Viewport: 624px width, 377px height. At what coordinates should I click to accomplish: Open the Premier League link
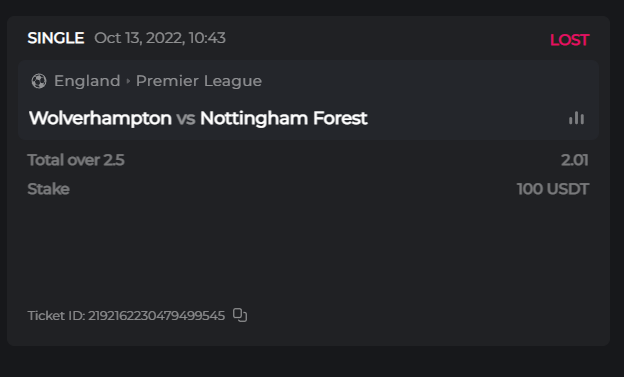199,81
